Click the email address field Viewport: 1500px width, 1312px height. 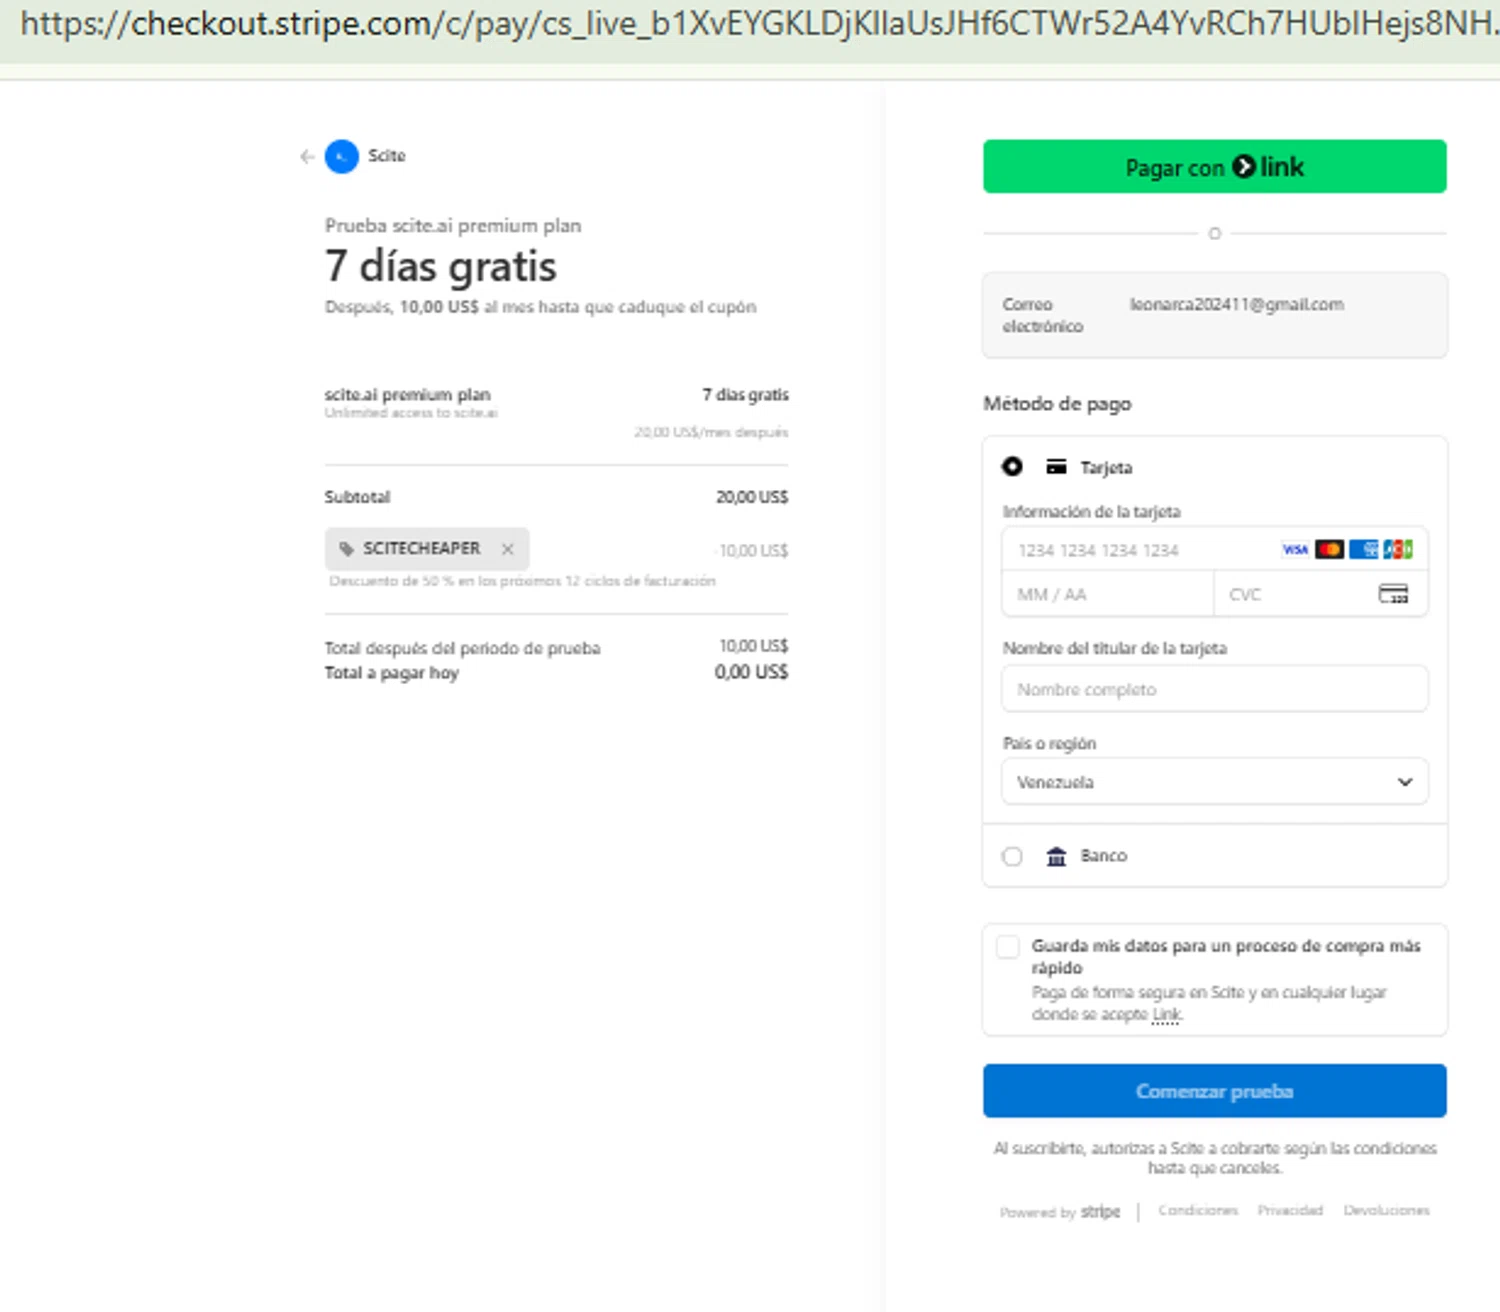click(x=1214, y=315)
